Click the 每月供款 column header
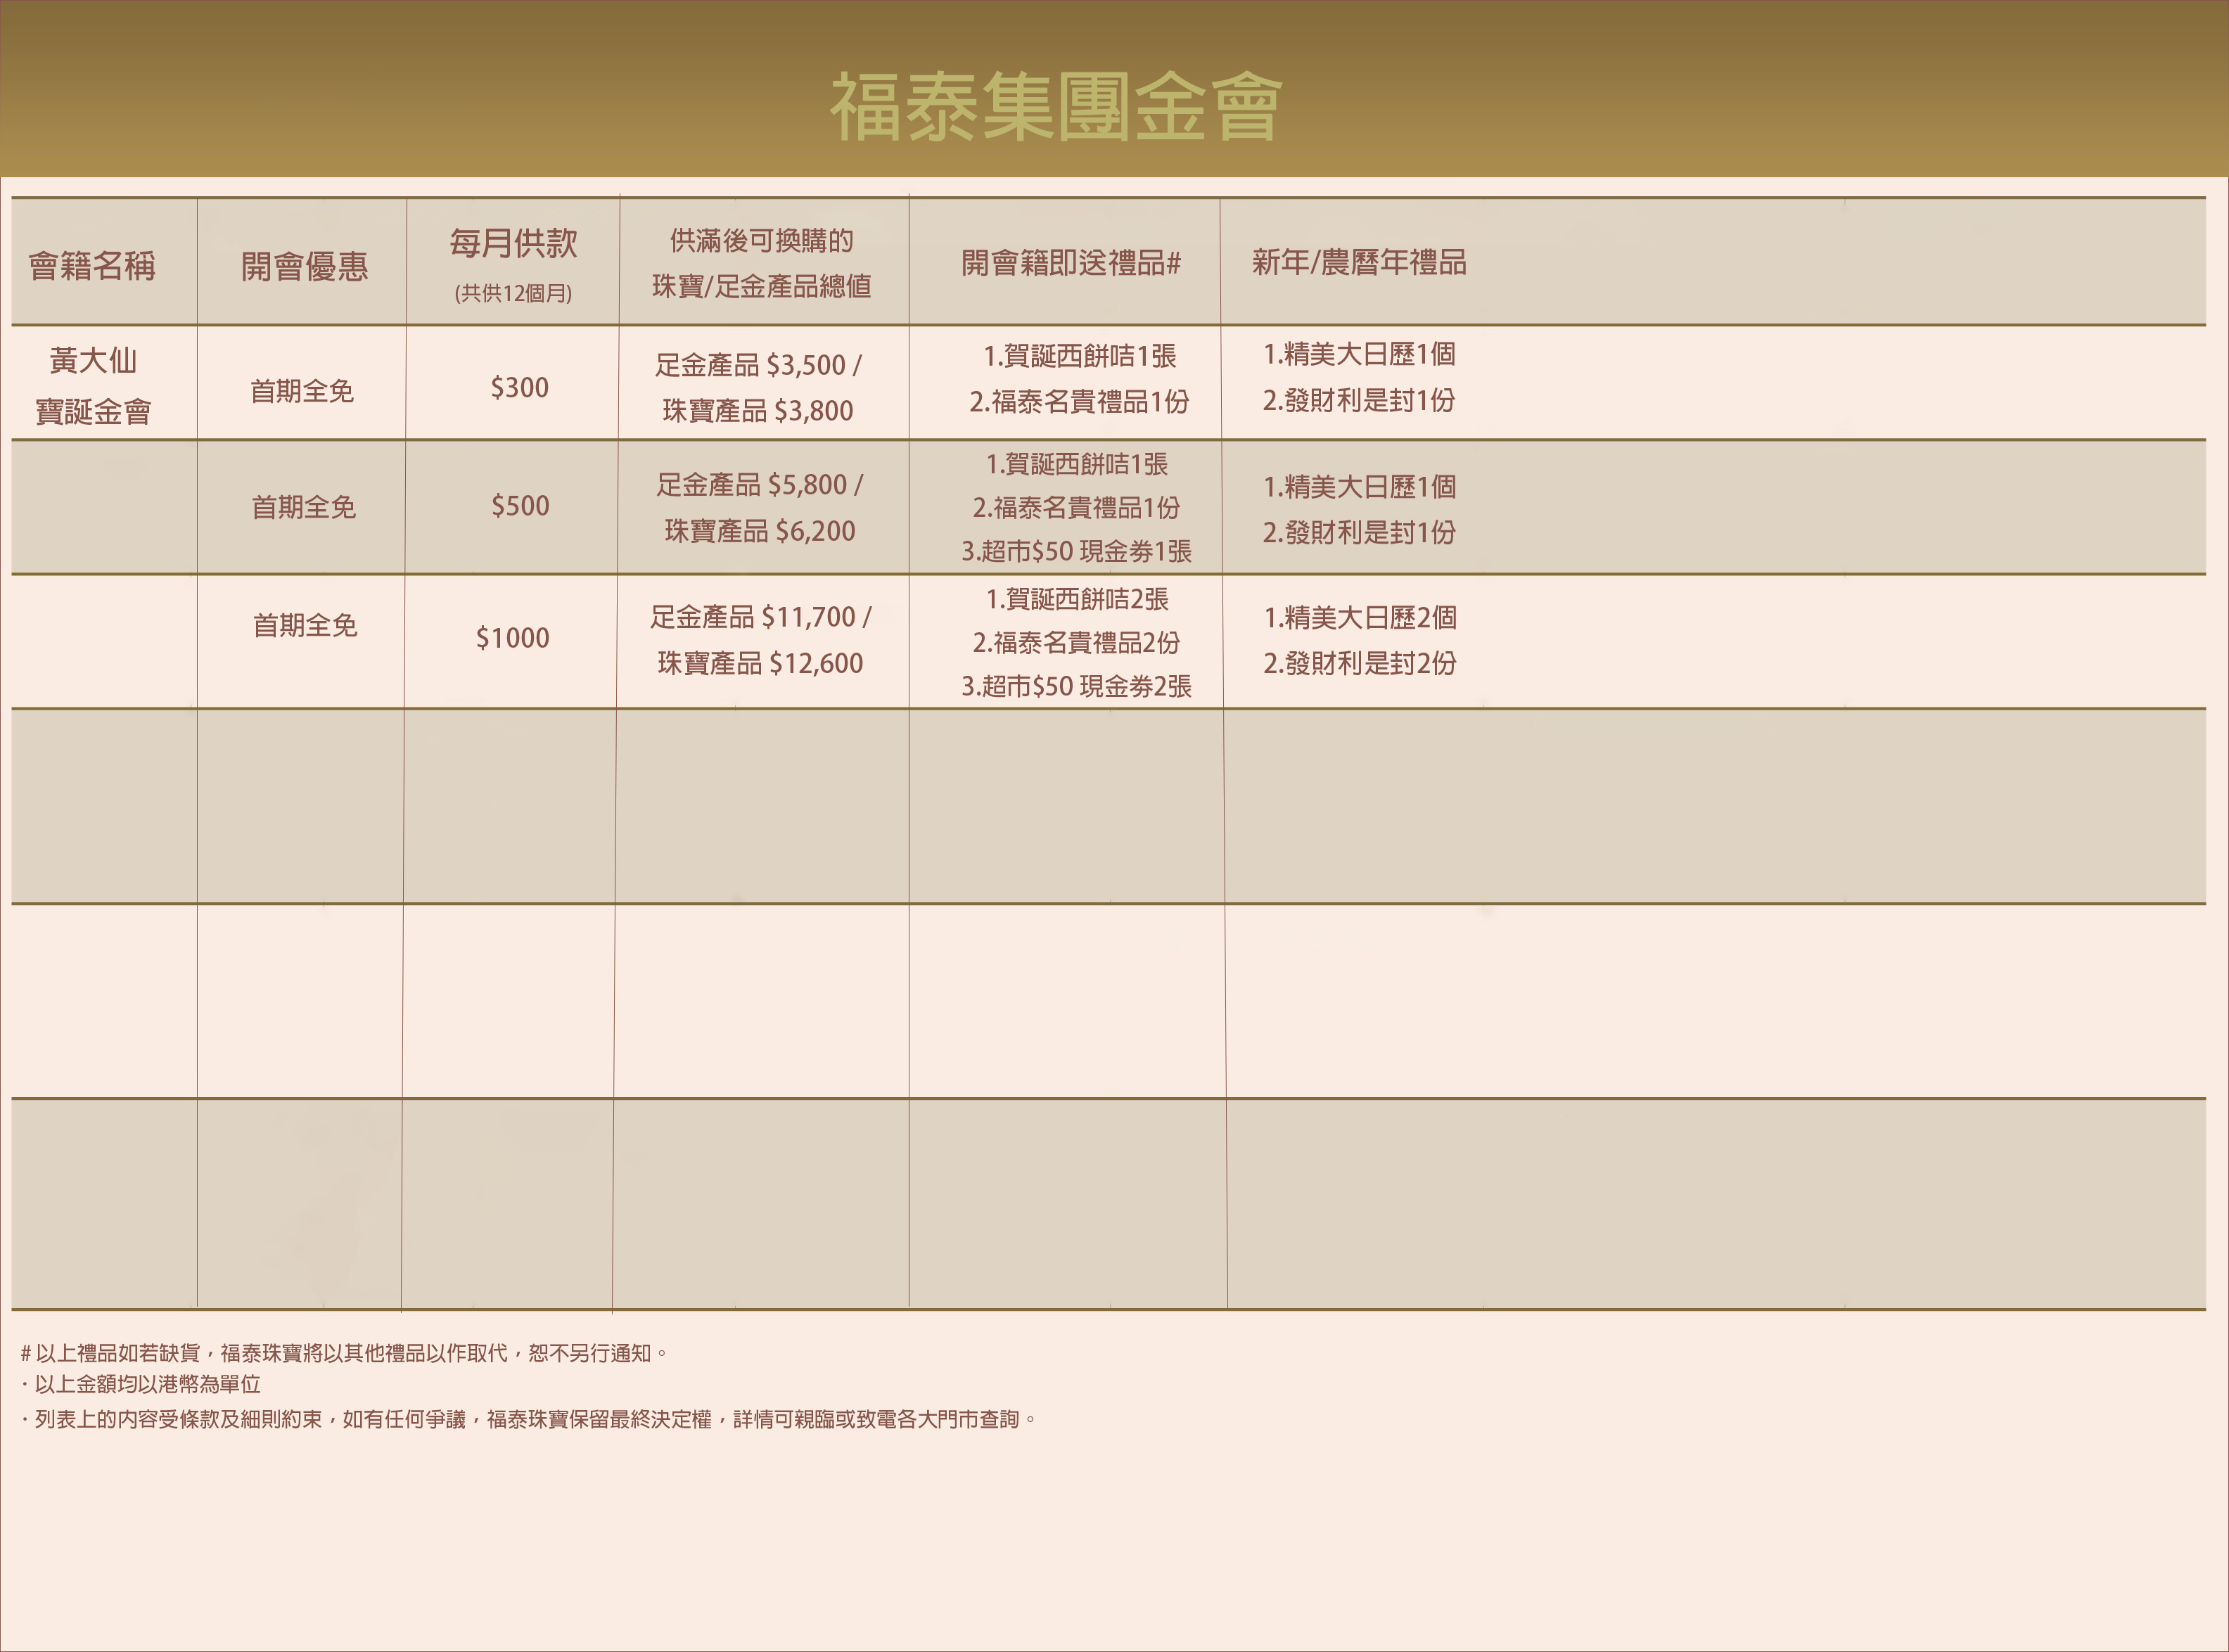 pos(513,243)
